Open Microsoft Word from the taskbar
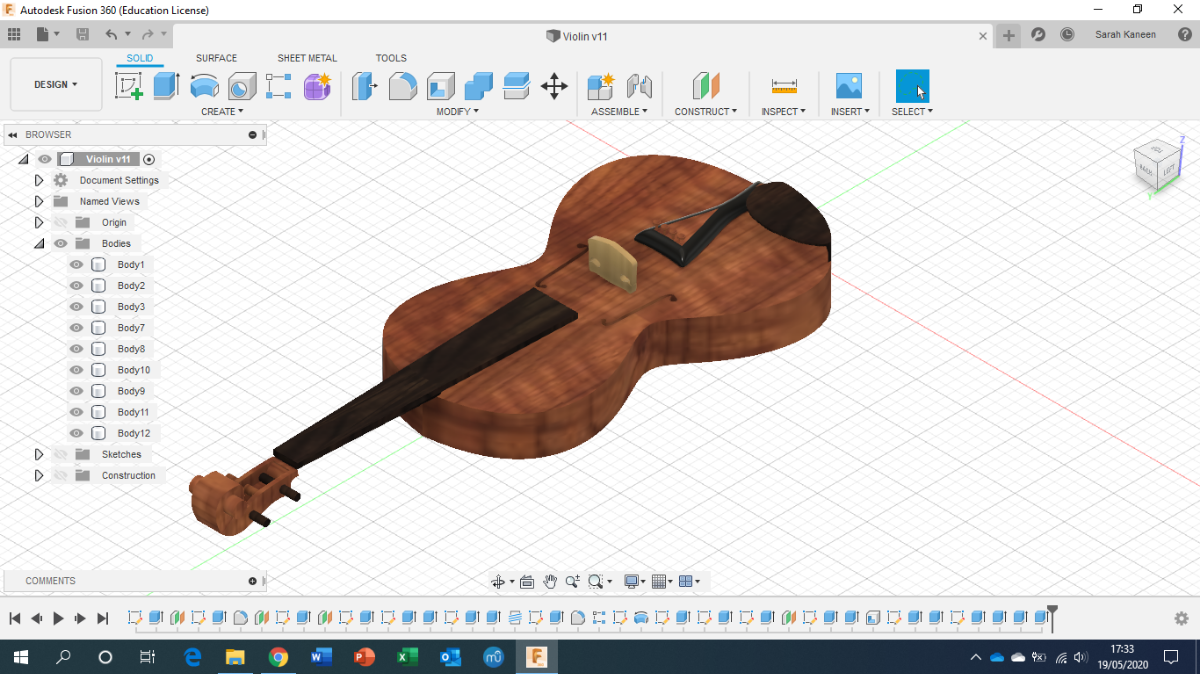 click(321, 657)
